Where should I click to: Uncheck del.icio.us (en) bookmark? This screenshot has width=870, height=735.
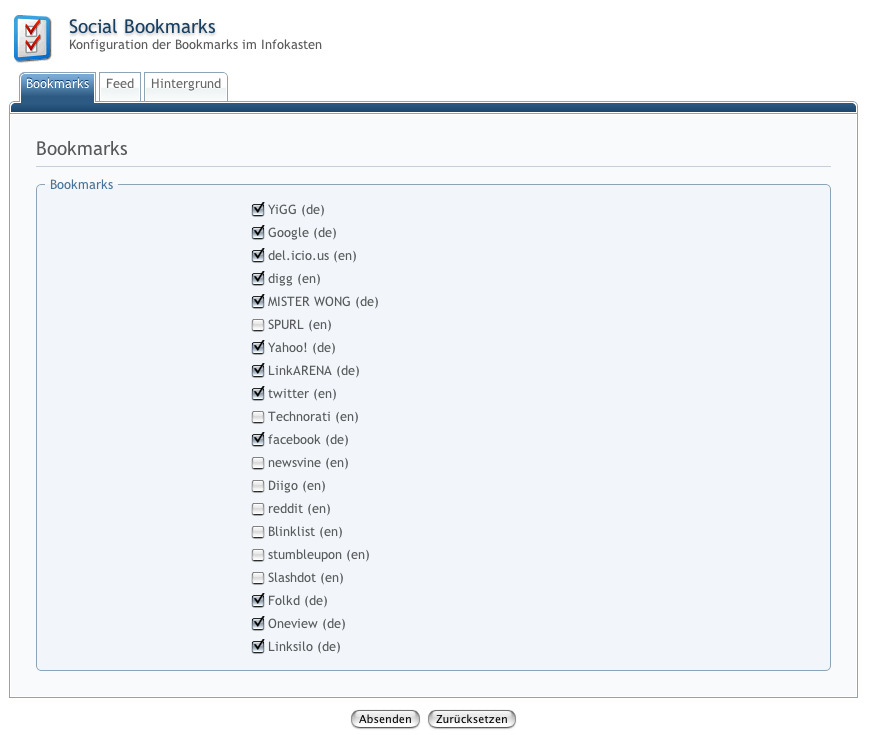[x=258, y=256]
